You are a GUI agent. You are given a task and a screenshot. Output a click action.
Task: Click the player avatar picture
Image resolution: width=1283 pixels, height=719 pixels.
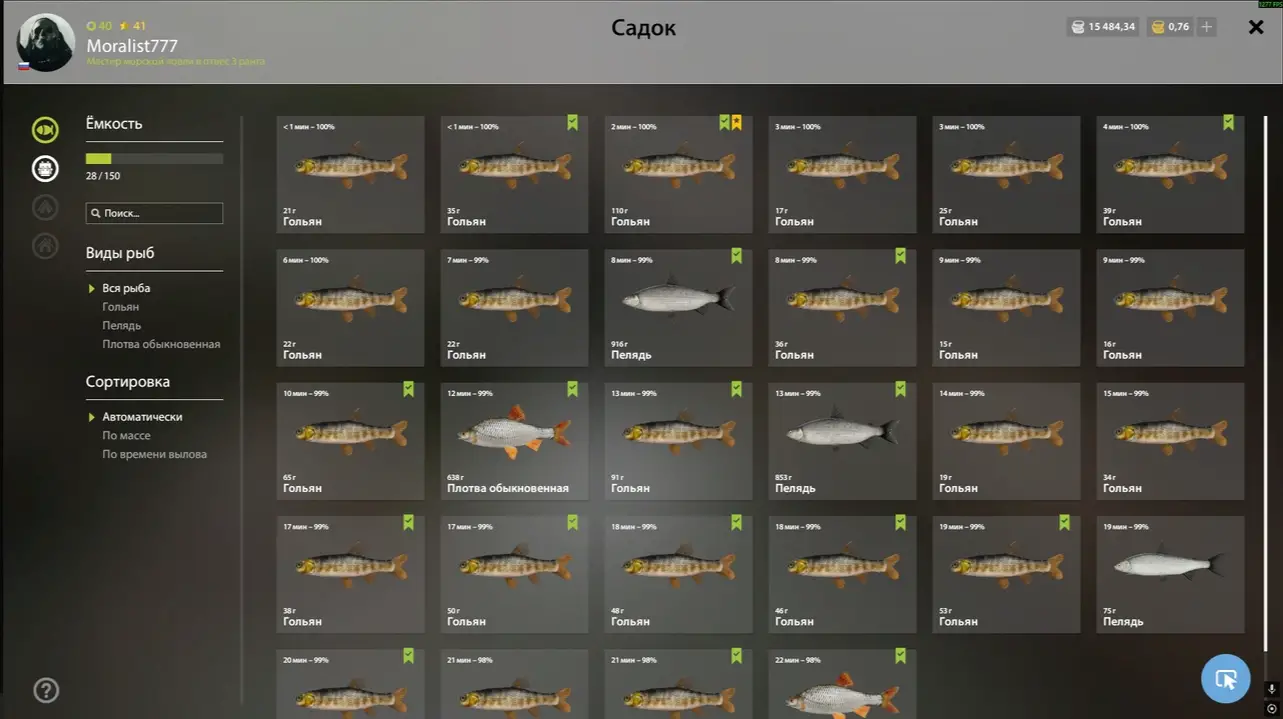[46, 43]
